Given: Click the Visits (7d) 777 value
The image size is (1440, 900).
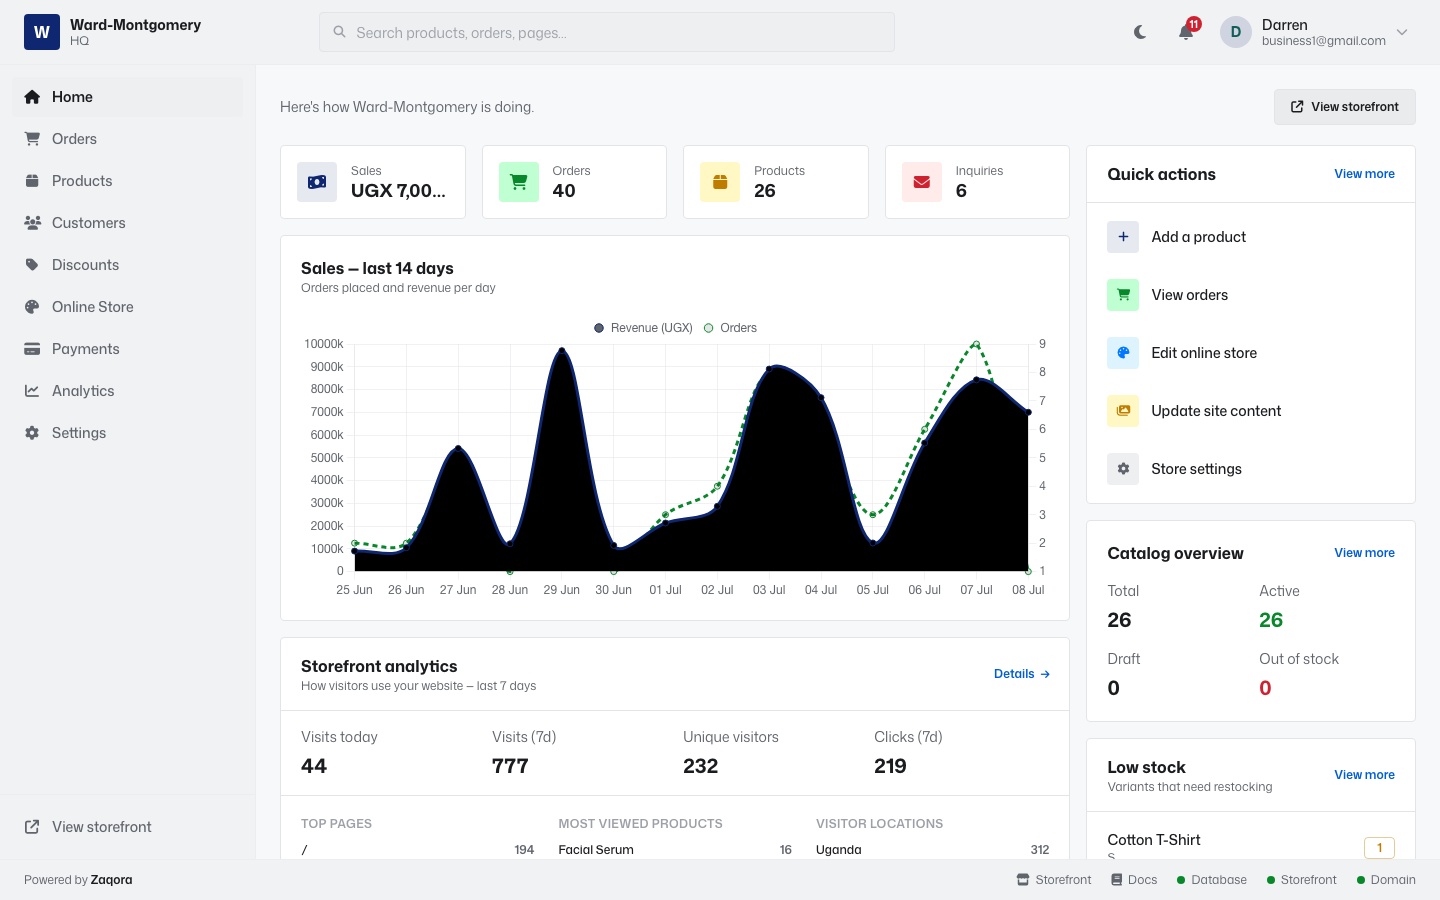Looking at the screenshot, I should (x=510, y=766).
